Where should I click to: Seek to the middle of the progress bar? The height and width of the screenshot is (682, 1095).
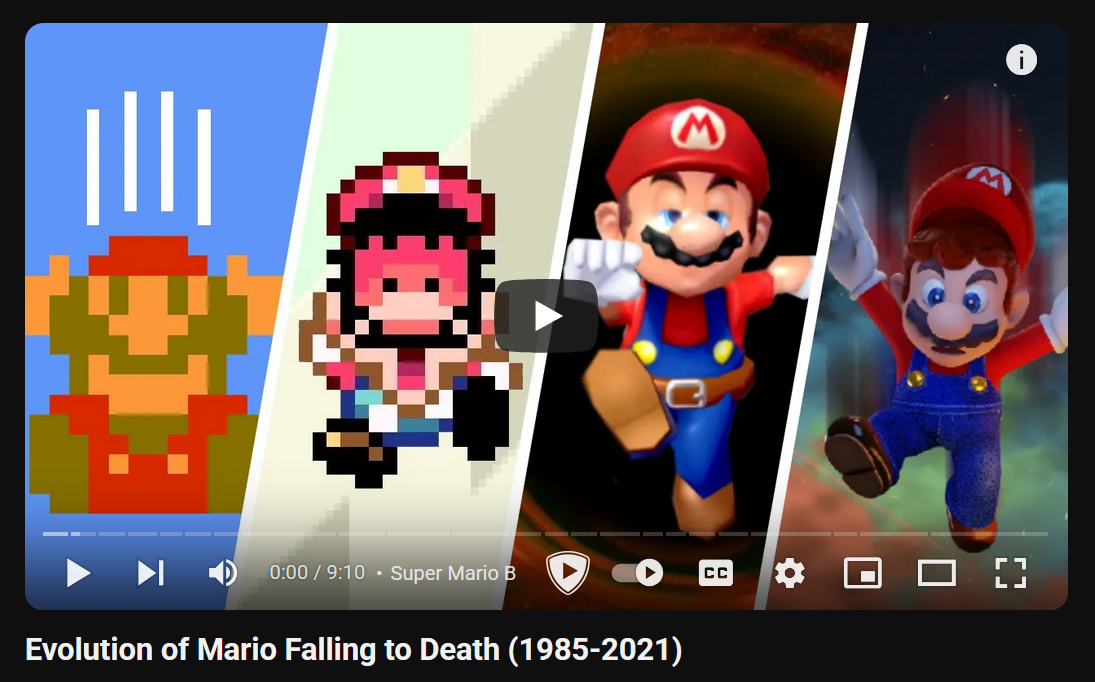[545, 534]
